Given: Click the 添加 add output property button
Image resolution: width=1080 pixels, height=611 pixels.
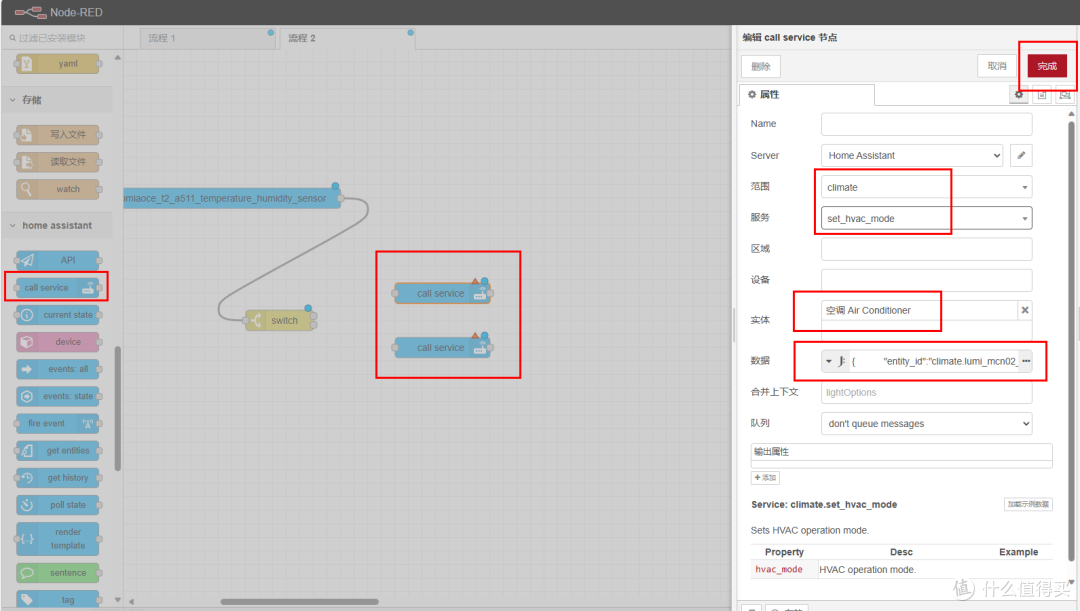Looking at the screenshot, I should (765, 477).
